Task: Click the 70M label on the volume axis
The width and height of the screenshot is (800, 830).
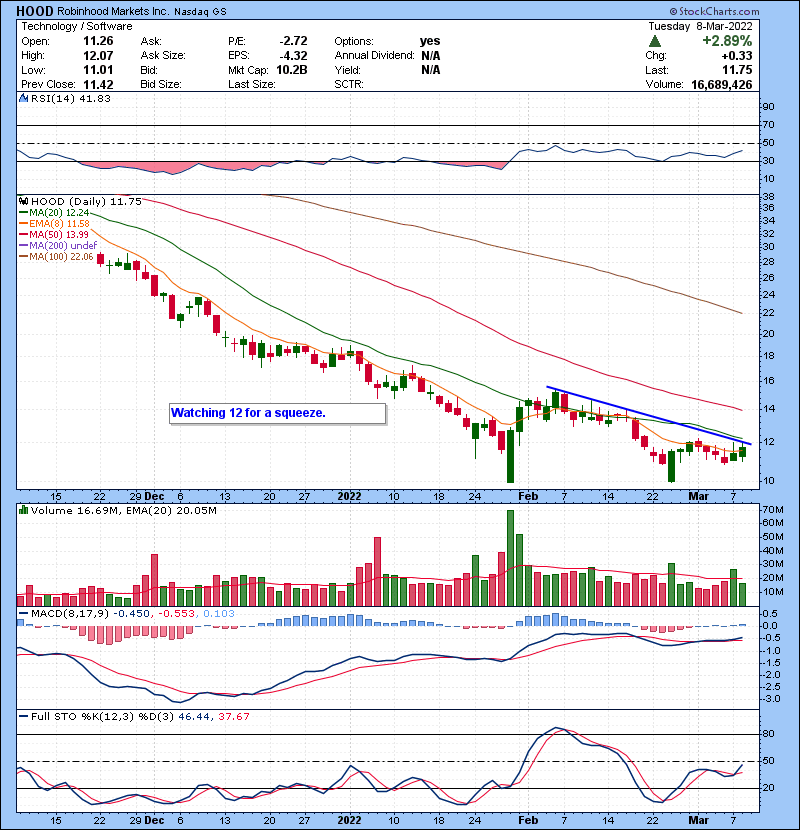Action: [772, 510]
